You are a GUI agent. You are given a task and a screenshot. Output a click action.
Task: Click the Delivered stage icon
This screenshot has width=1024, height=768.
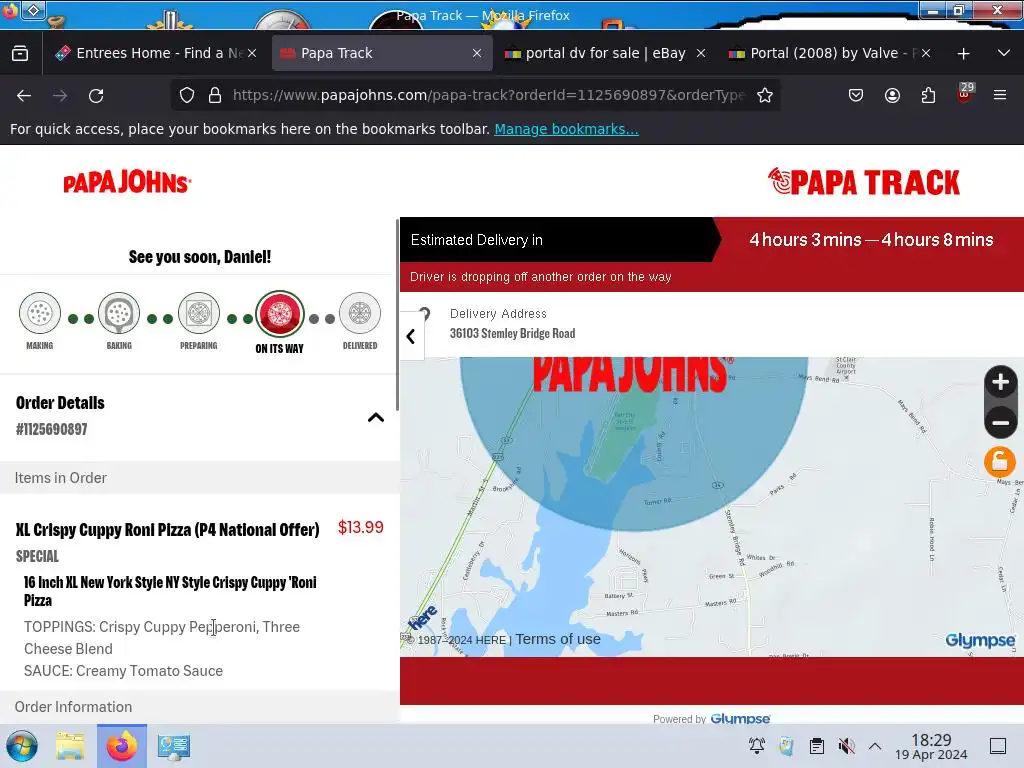[360, 313]
